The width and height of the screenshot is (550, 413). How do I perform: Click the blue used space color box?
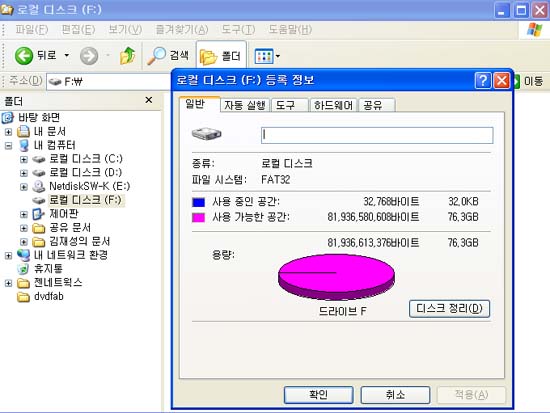[x=199, y=202]
